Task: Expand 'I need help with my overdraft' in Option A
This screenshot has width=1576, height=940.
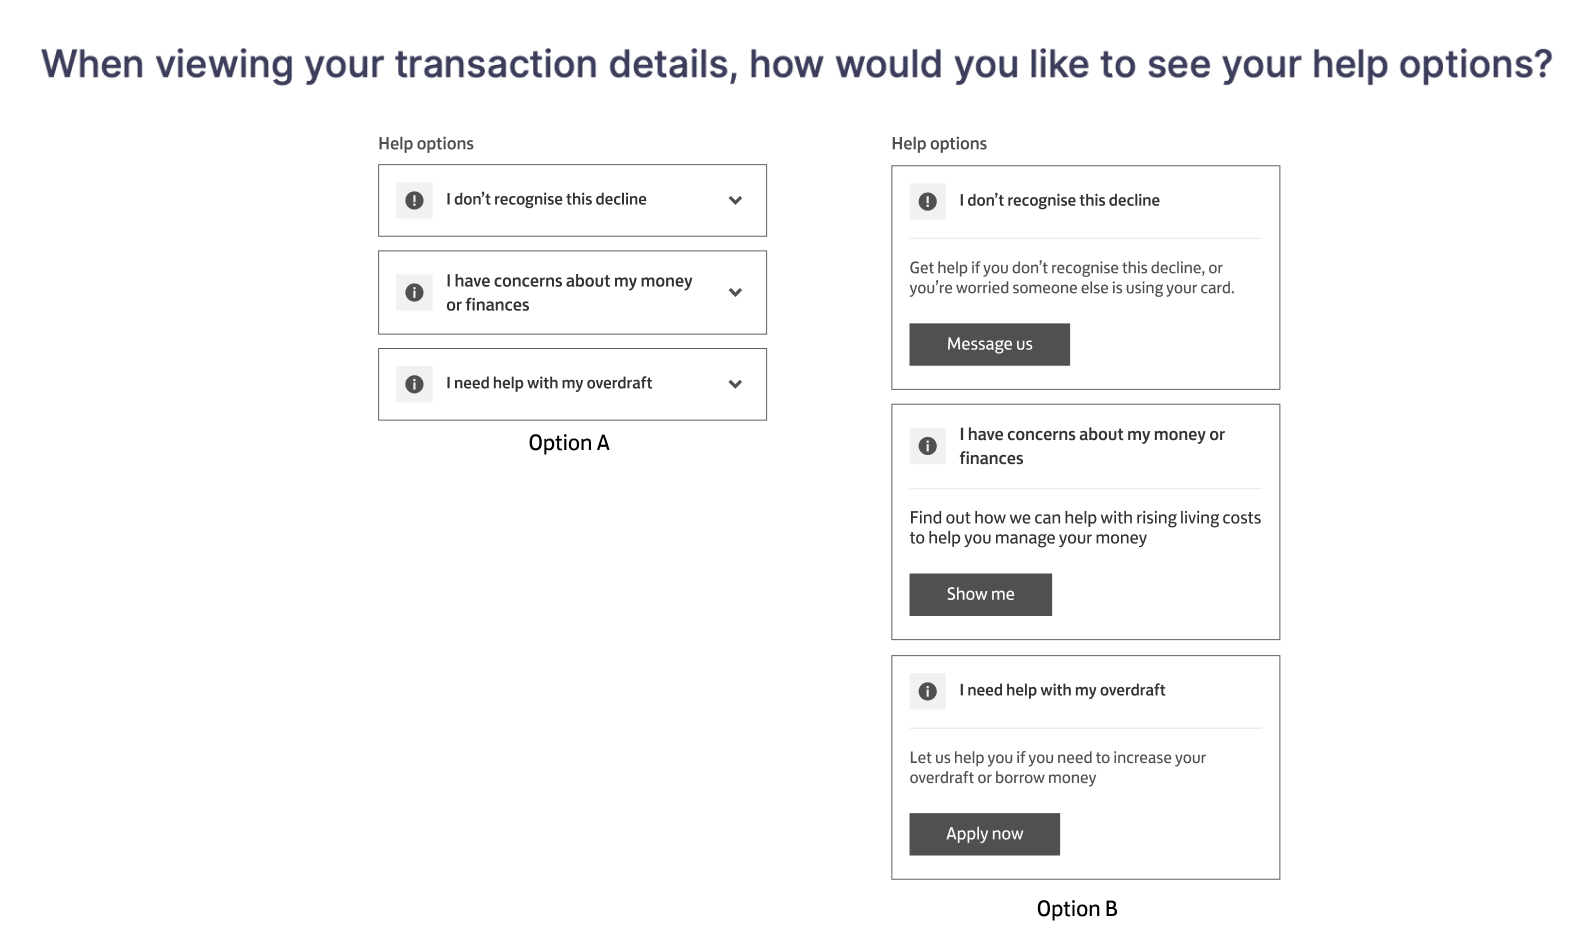Action: pyautogui.click(x=735, y=383)
